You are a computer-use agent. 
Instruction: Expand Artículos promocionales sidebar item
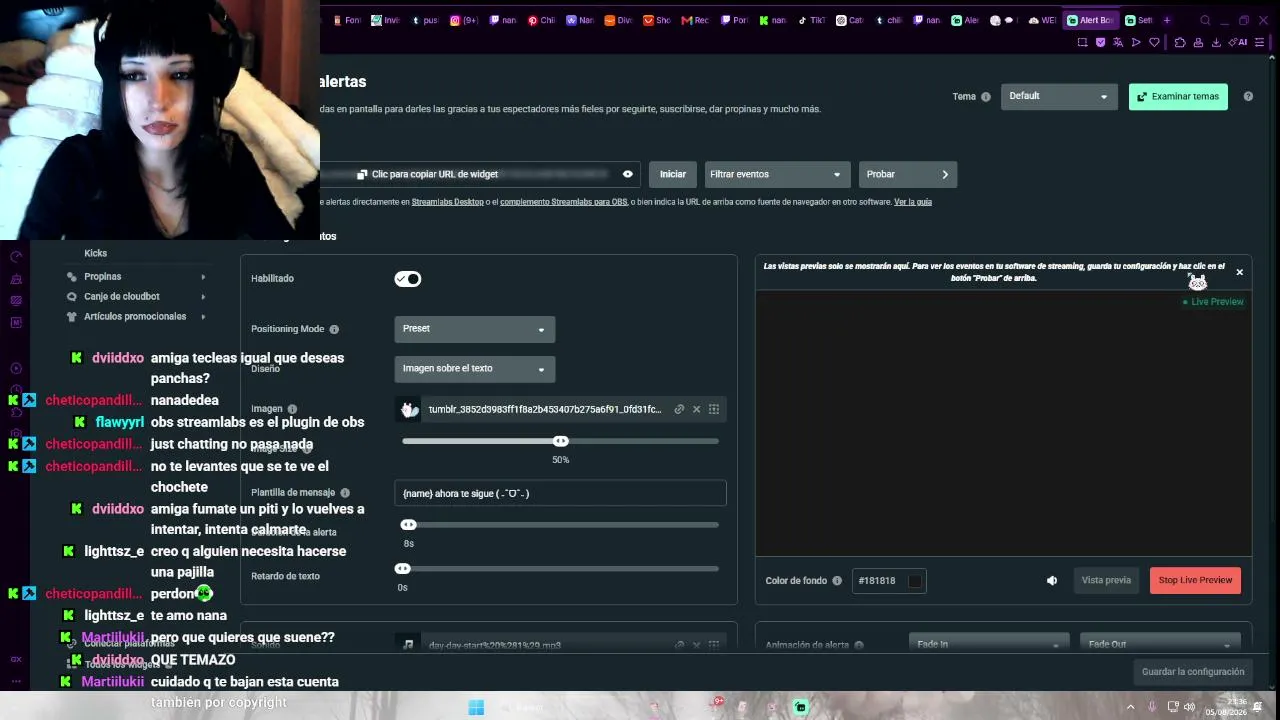[136, 317]
